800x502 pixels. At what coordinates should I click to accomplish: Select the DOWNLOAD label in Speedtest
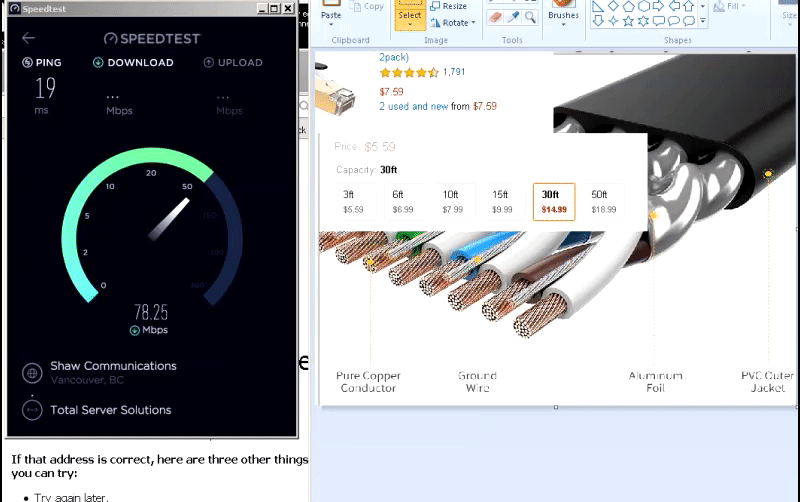pyautogui.click(x=140, y=63)
